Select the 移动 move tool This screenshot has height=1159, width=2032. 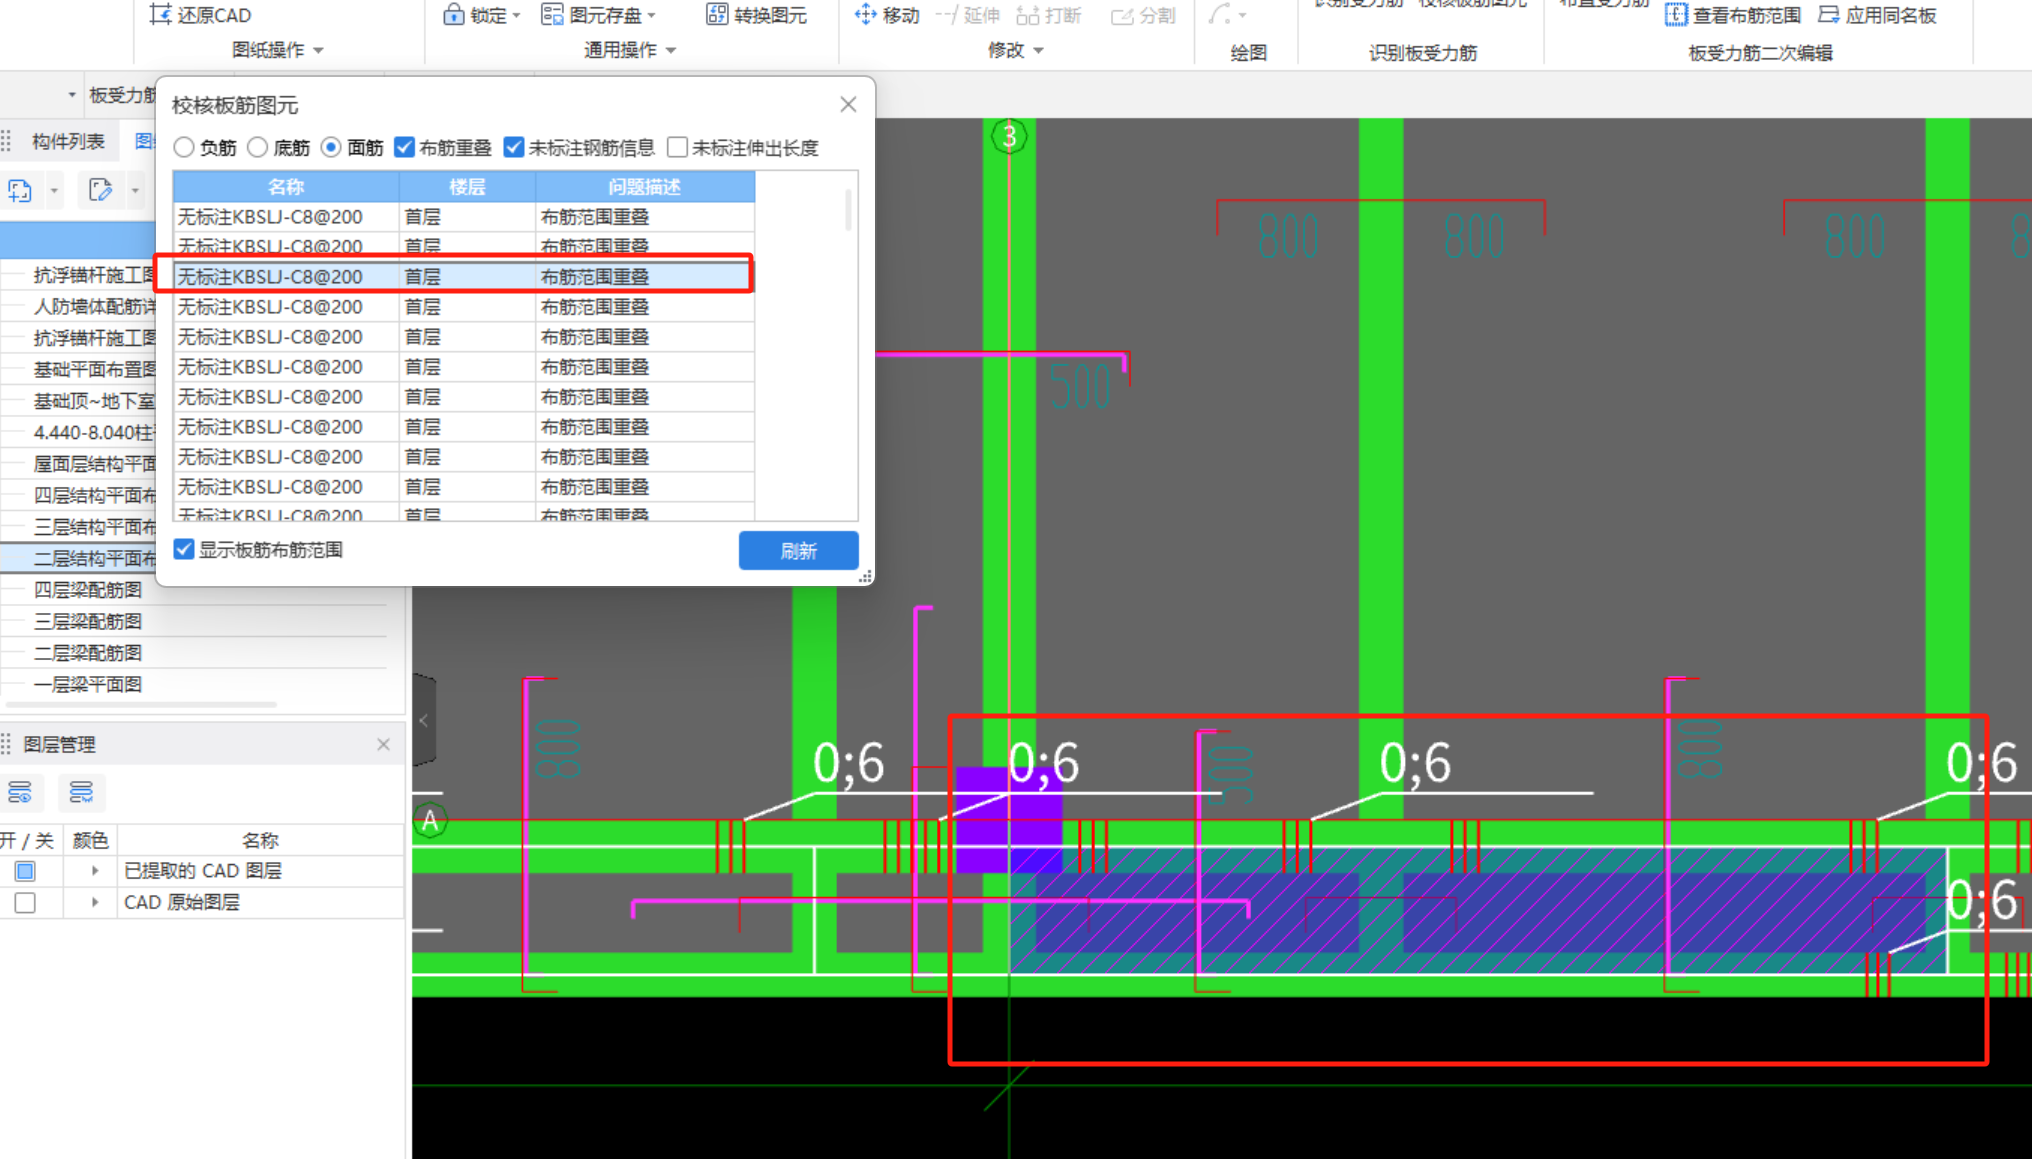[x=886, y=15]
